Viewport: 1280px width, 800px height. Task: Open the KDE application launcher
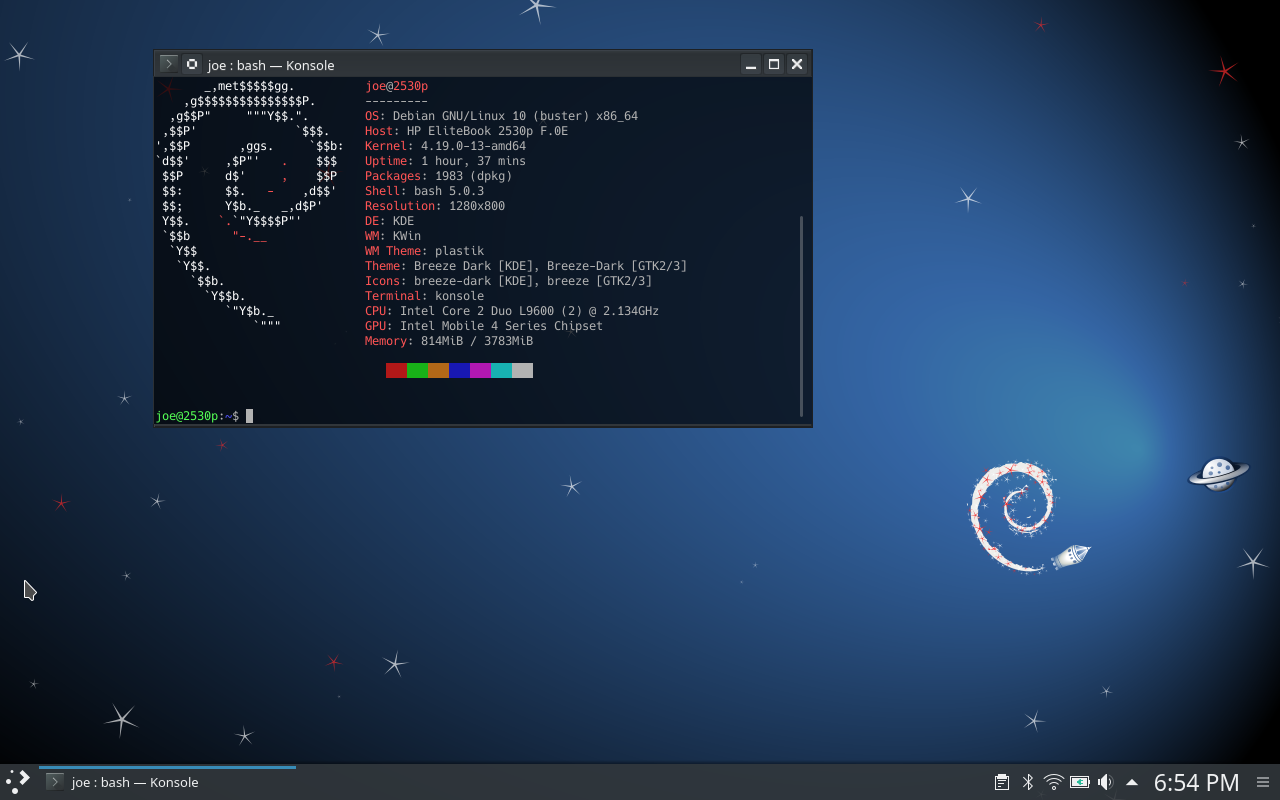[18, 781]
